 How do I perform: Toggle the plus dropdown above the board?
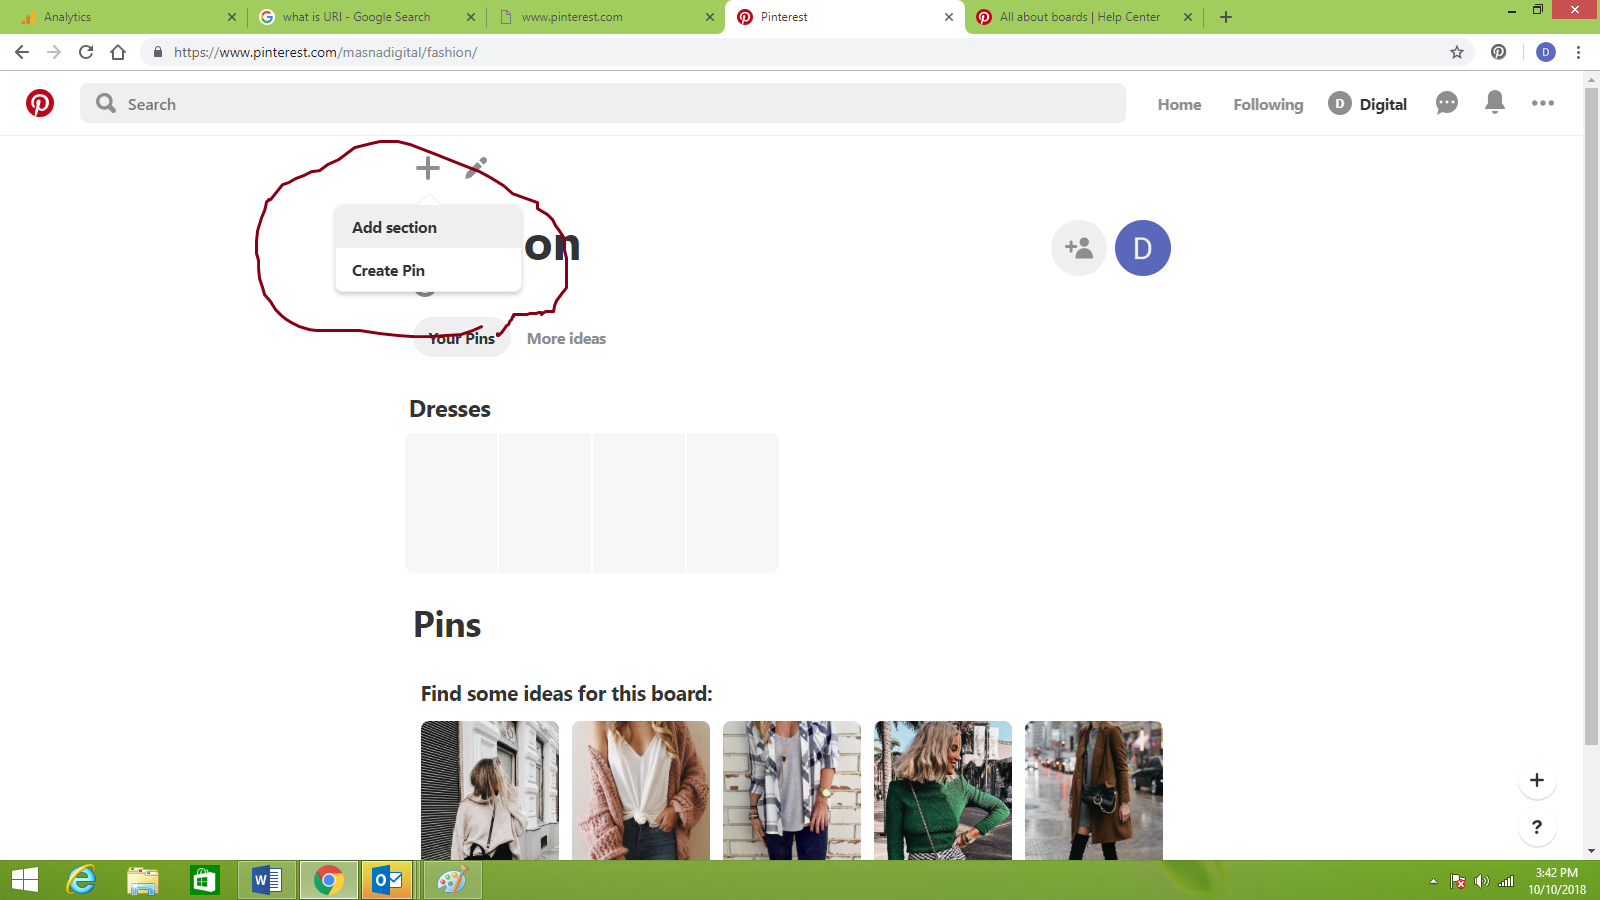[x=428, y=168]
